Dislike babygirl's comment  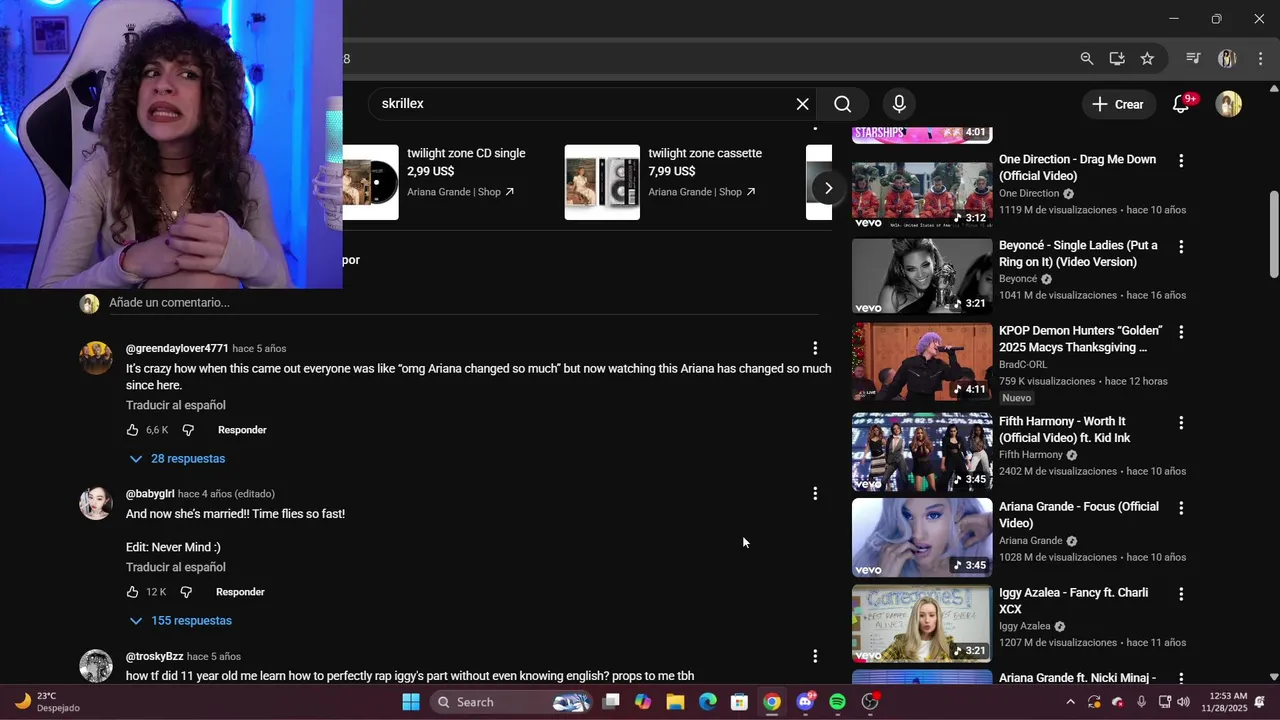186,592
